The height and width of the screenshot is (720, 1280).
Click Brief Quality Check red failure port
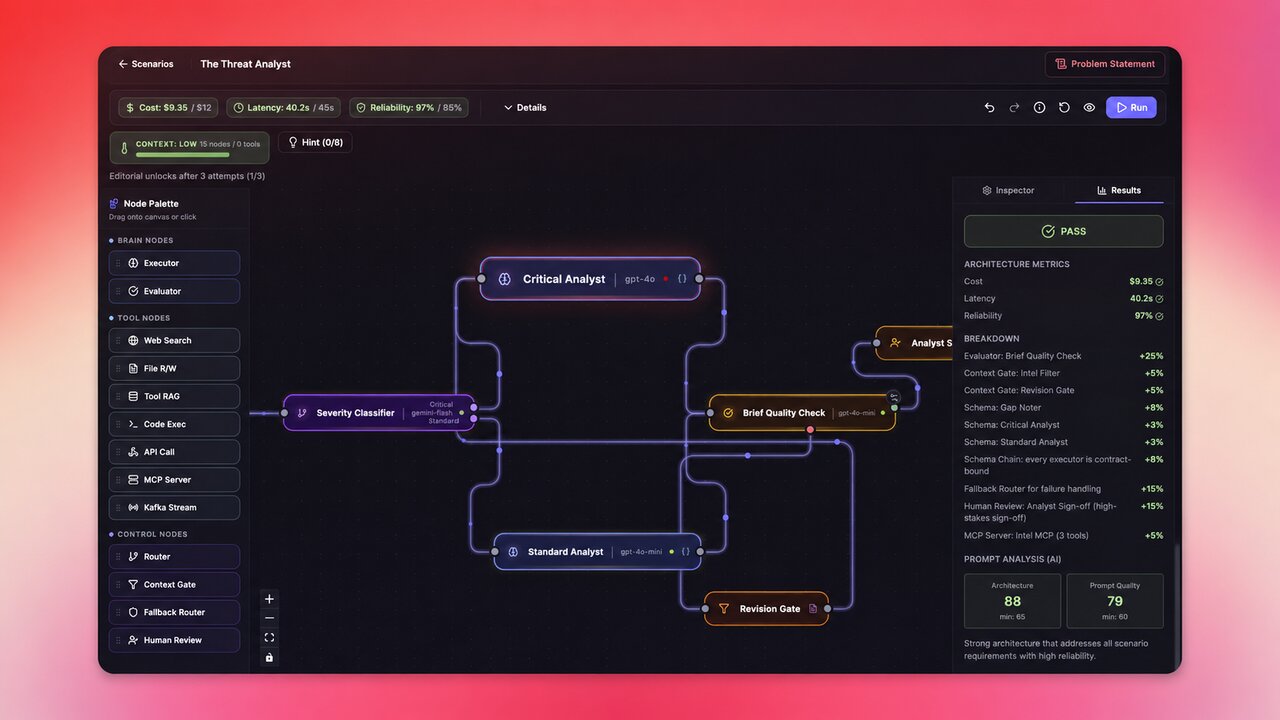pyautogui.click(x=810, y=429)
